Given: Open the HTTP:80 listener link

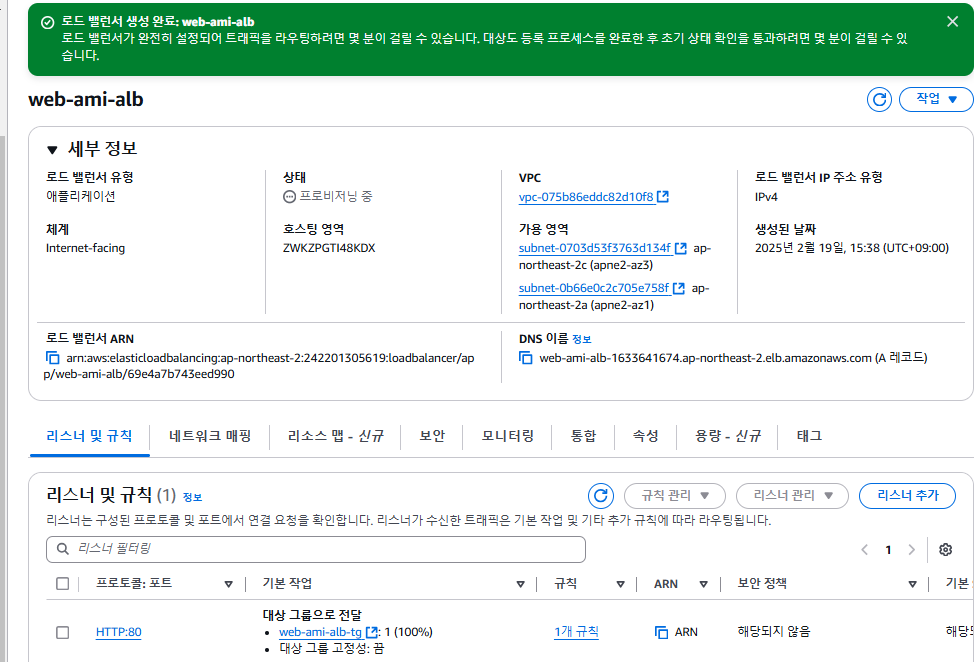Looking at the screenshot, I should pyautogui.click(x=119, y=632).
